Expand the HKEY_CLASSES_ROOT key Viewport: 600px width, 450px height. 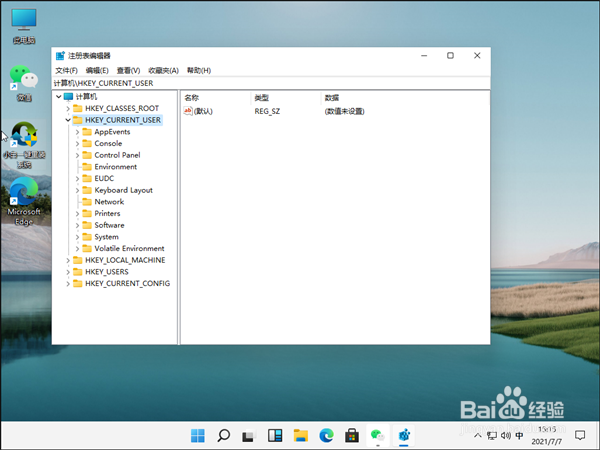pyautogui.click(x=68, y=108)
